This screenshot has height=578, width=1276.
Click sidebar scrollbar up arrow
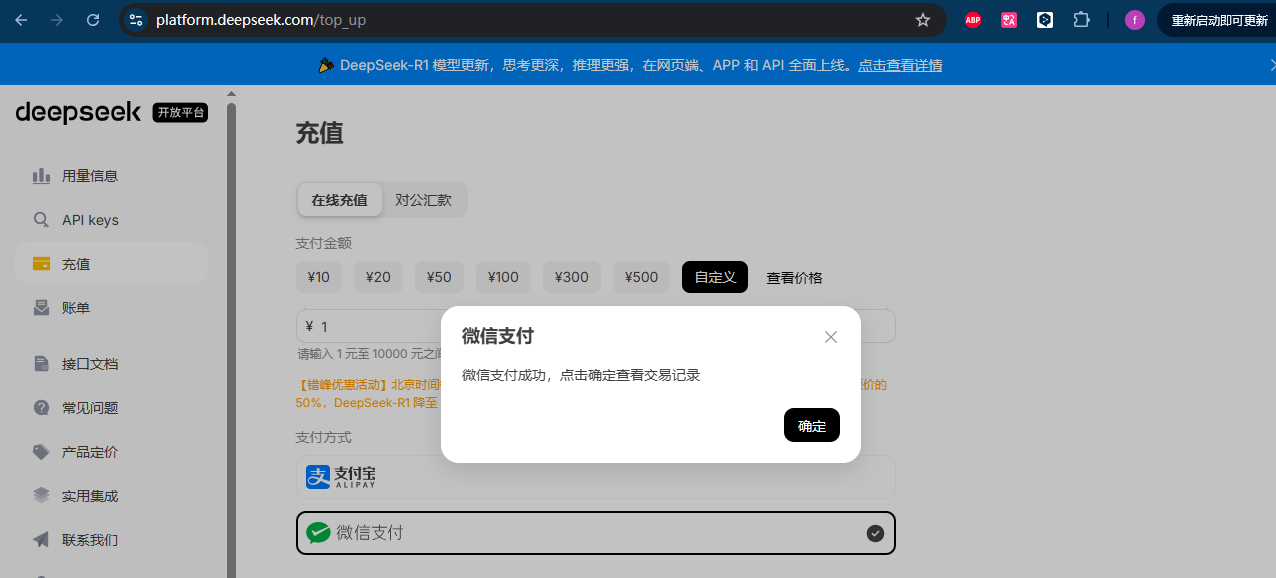click(x=232, y=93)
